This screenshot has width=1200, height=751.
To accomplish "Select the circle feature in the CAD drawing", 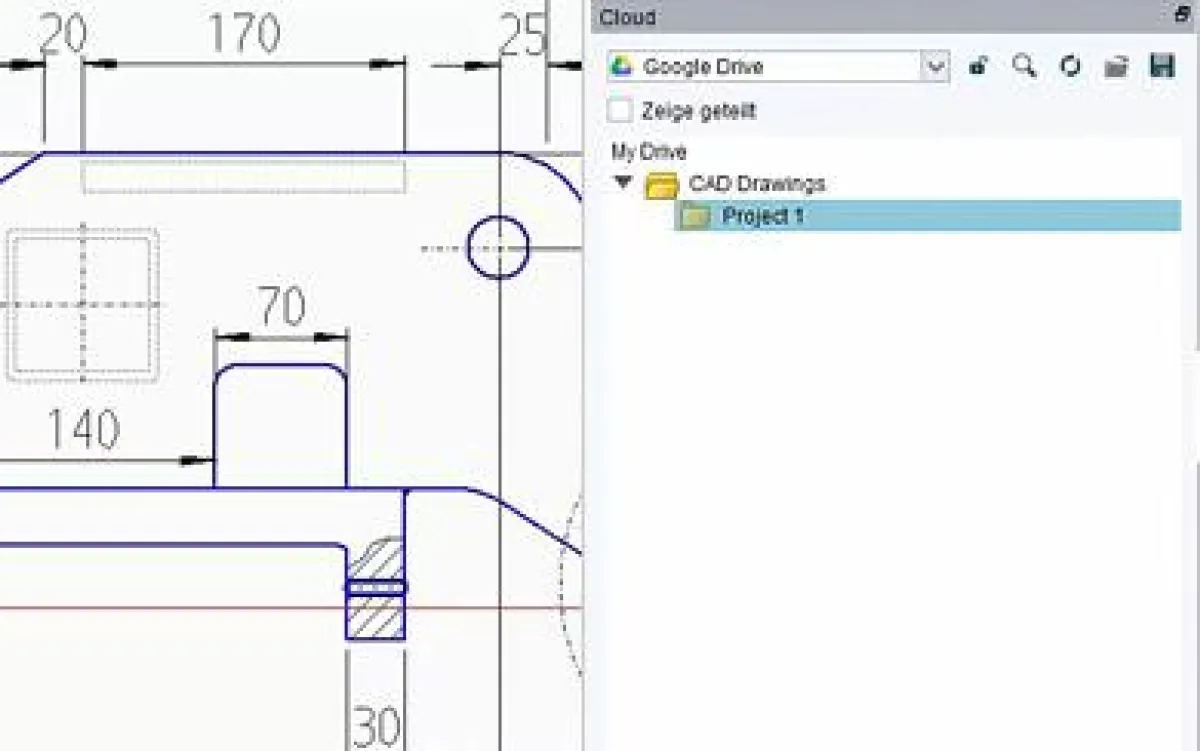I will point(497,245).
